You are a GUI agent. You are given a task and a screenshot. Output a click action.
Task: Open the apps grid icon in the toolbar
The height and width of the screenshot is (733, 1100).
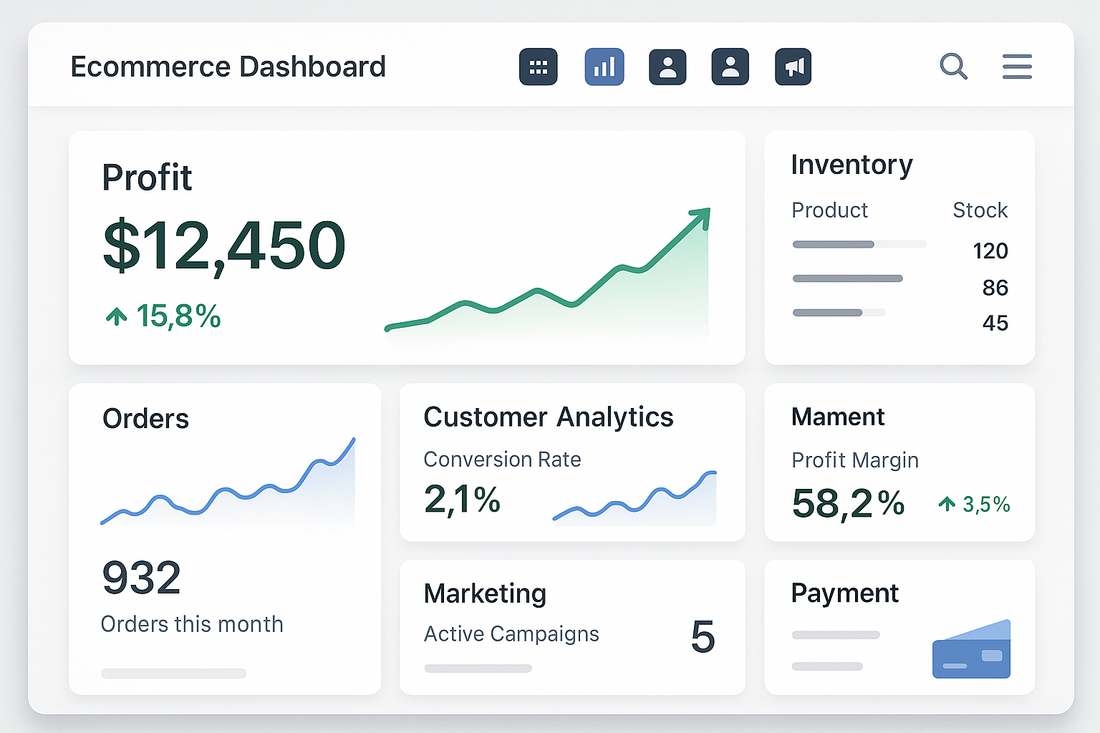pos(538,66)
